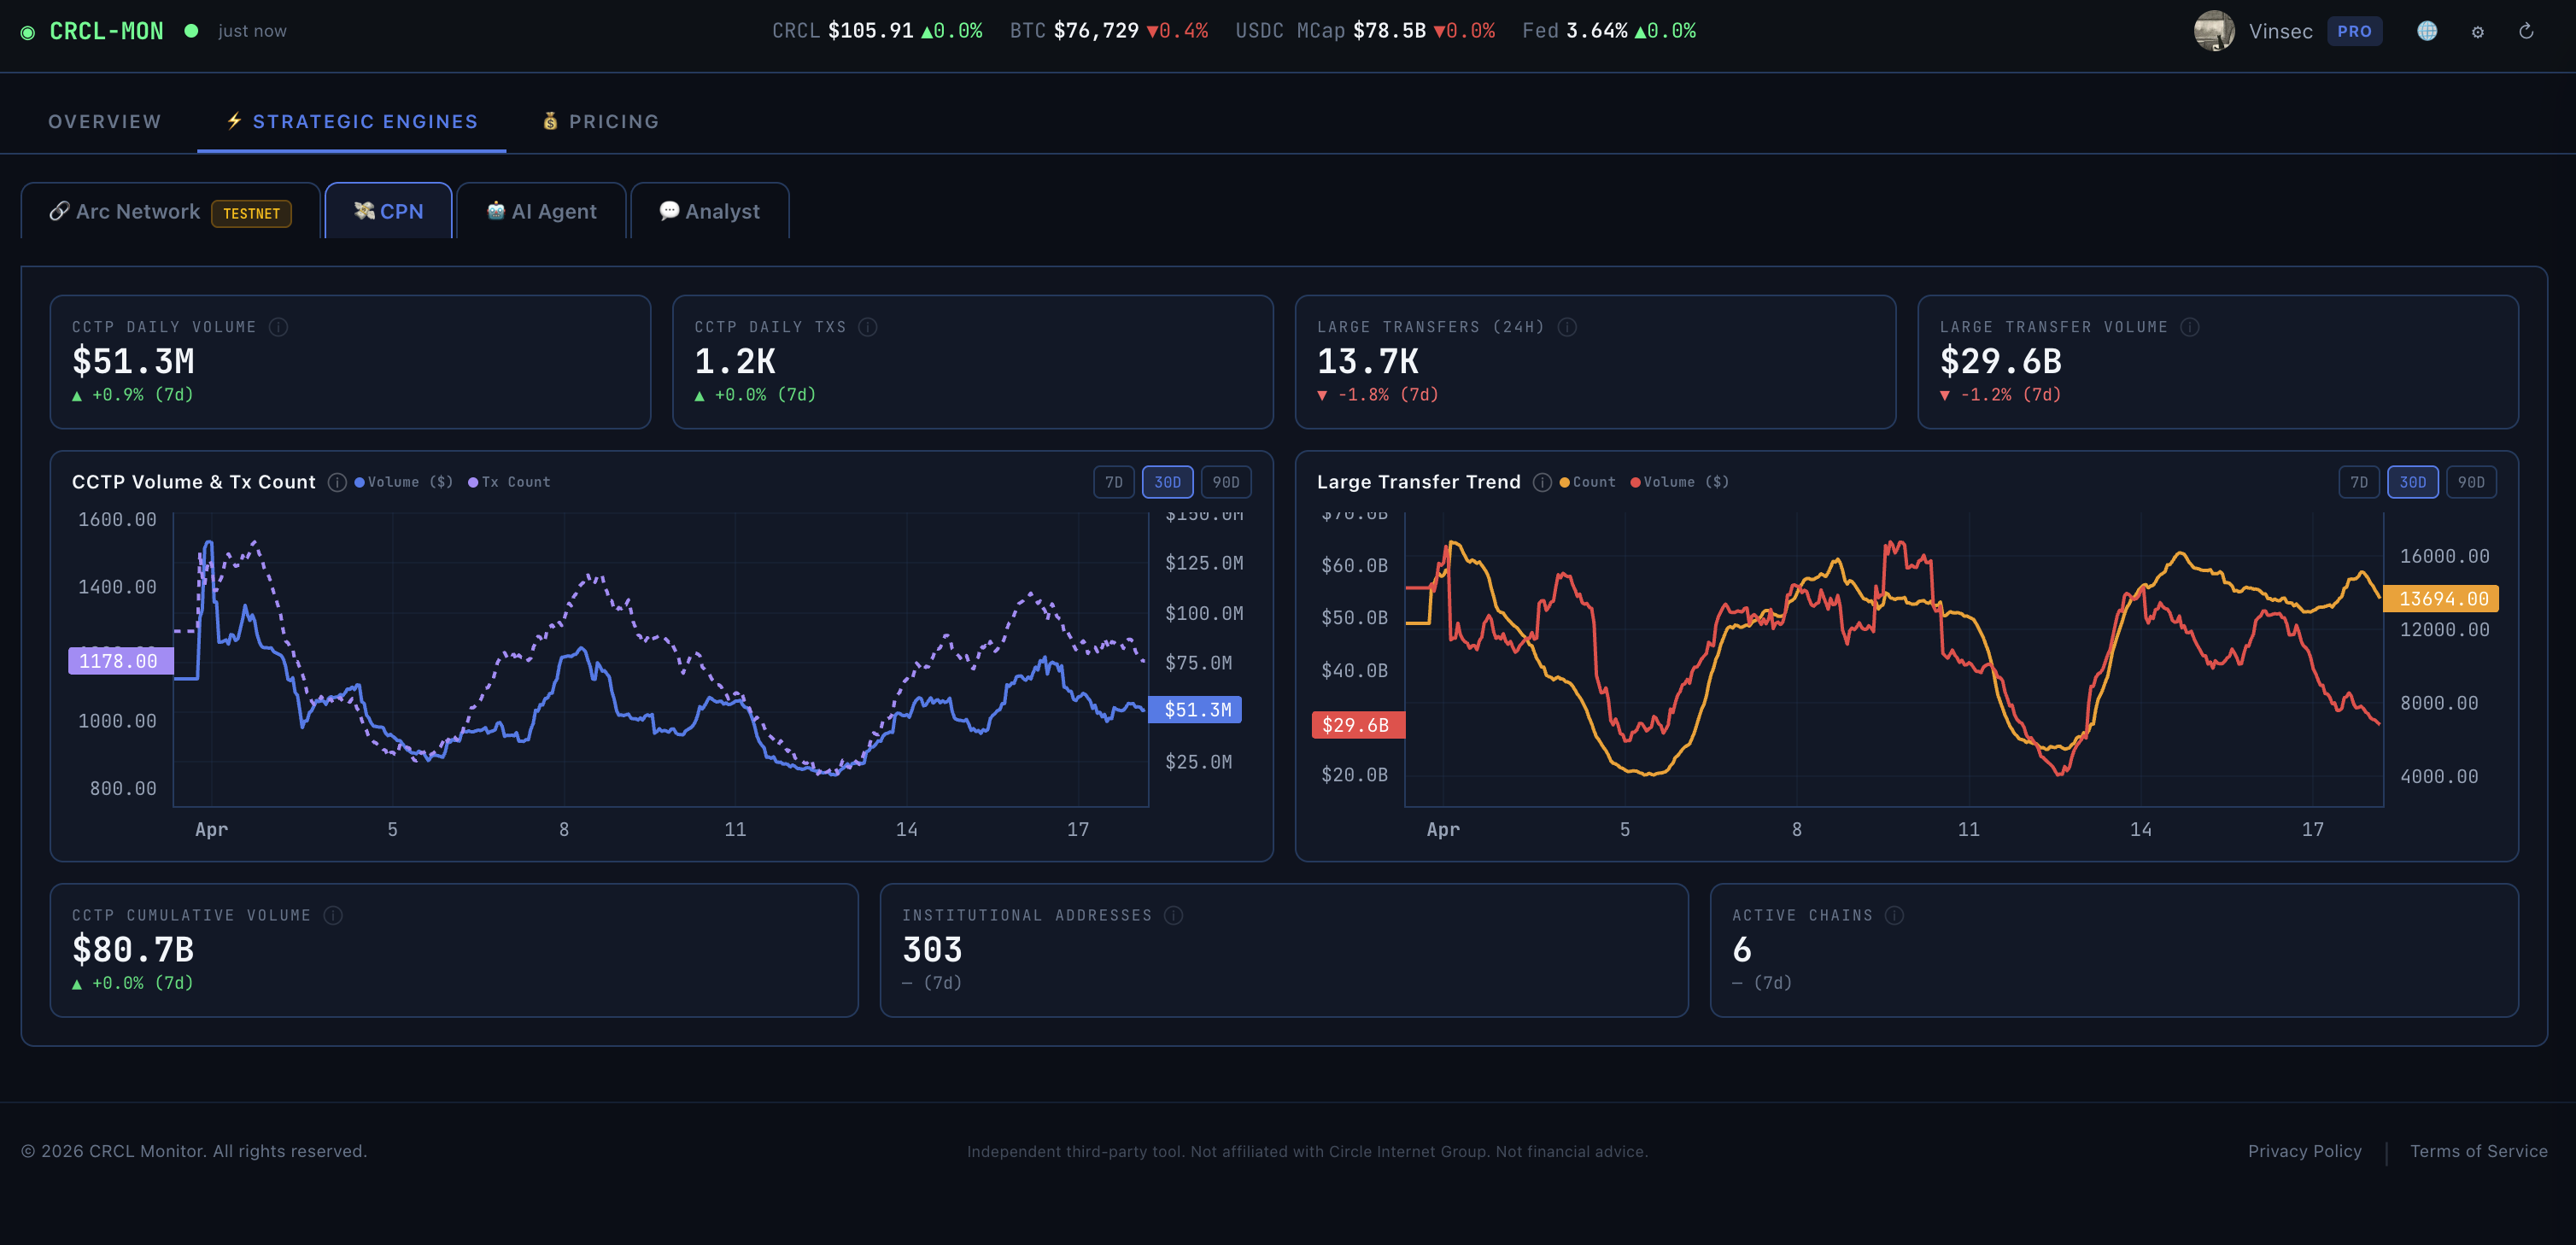Switch to the Overview tab
The height and width of the screenshot is (1245, 2576).
tap(105, 121)
